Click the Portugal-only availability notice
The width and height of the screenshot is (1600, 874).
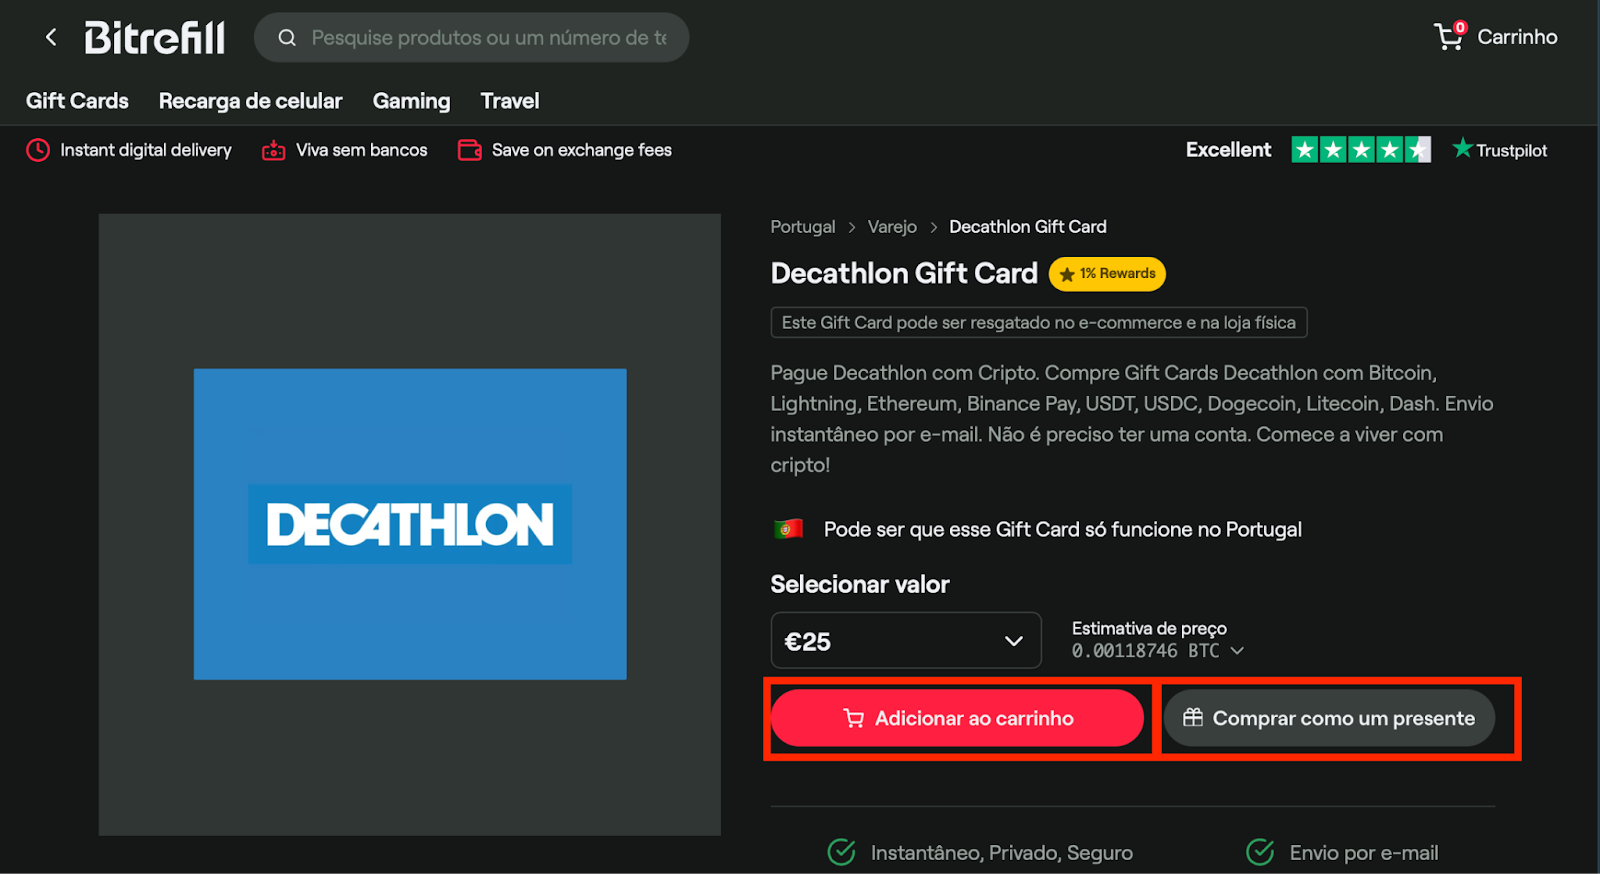1062,529
